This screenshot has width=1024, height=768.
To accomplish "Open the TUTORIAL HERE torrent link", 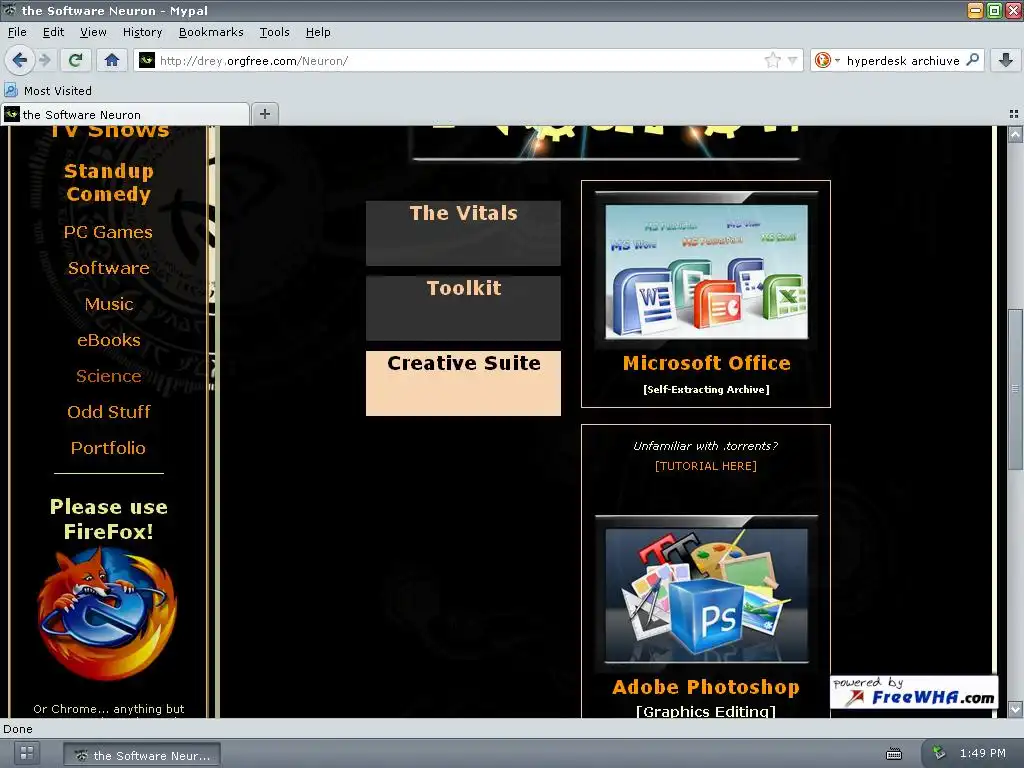I will coord(706,466).
